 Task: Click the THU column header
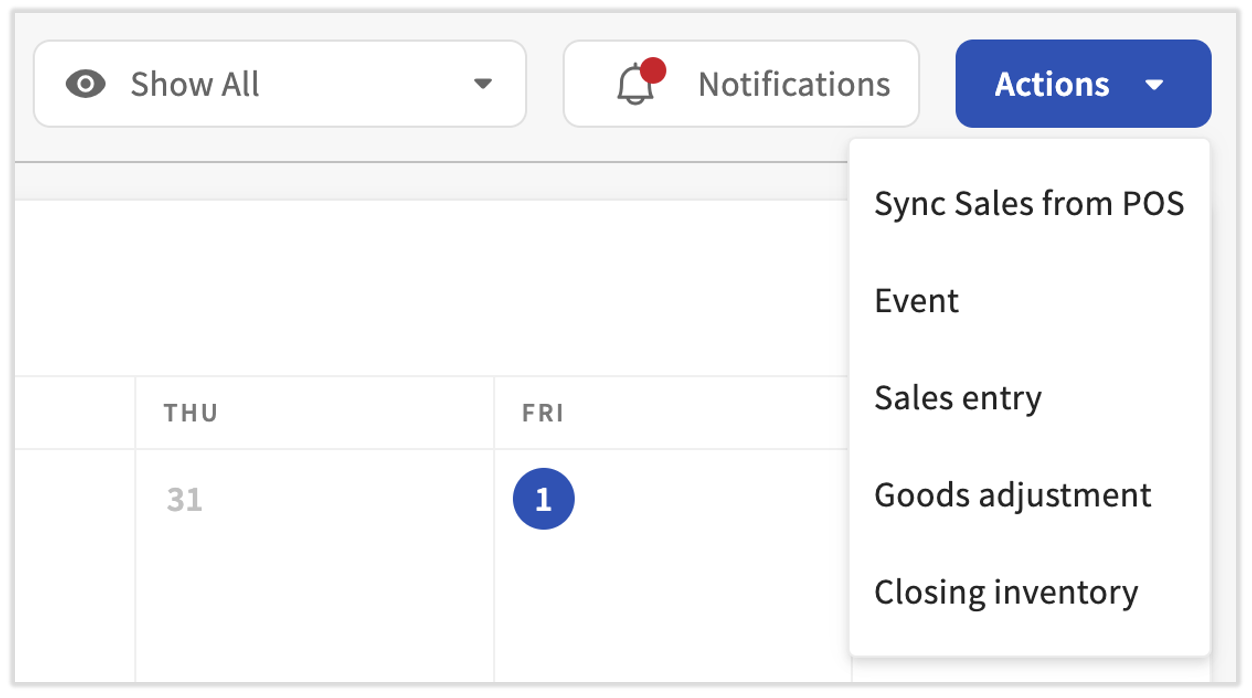[x=191, y=413]
